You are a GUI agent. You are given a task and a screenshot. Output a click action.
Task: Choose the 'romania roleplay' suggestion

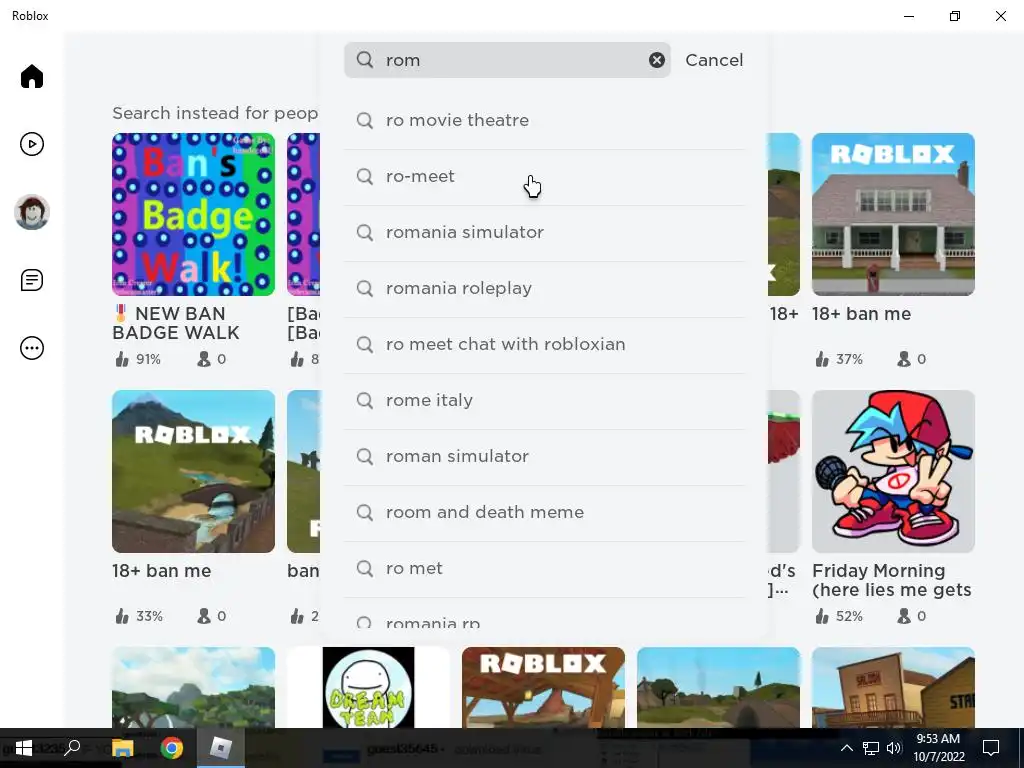point(544,289)
